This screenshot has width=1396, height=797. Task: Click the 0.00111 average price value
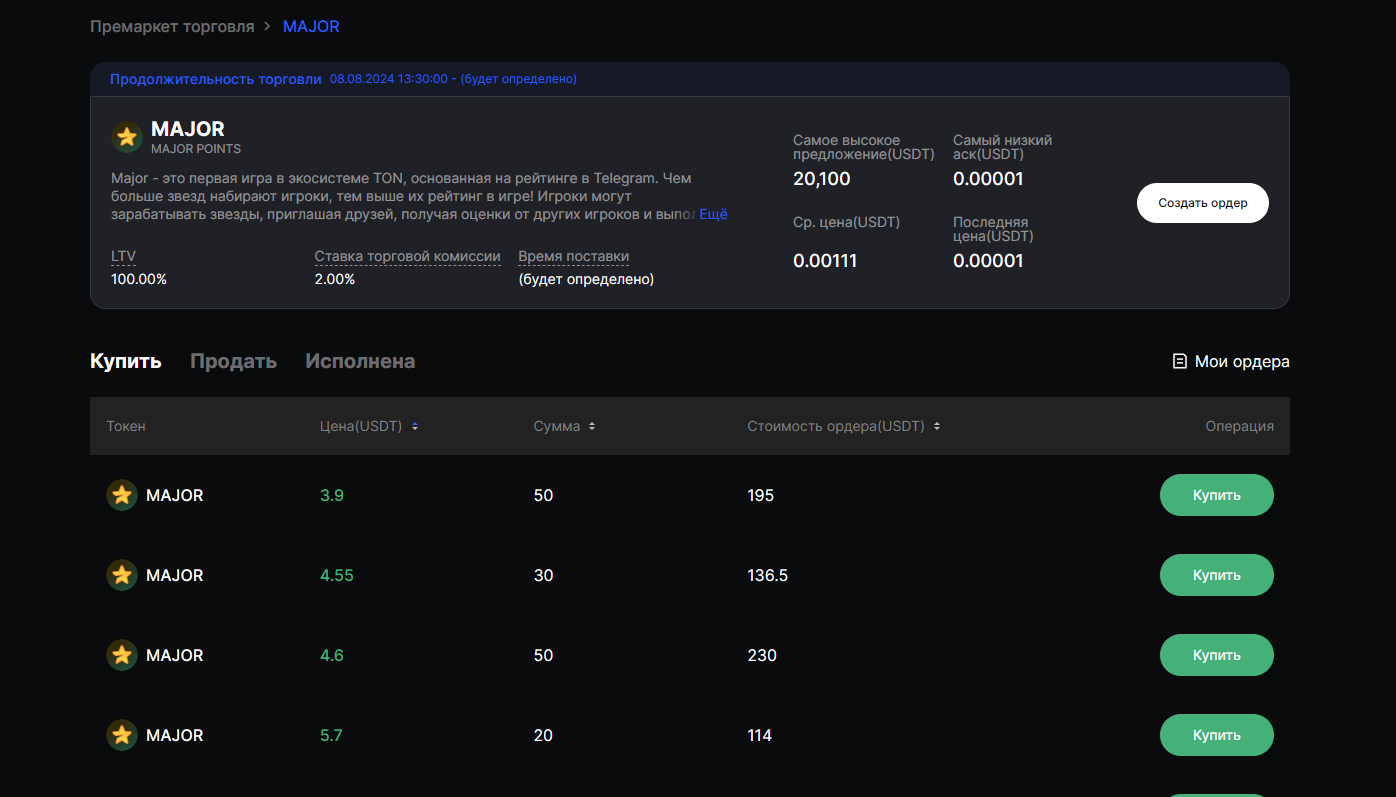pyautogui.click(x=825, y=261)
